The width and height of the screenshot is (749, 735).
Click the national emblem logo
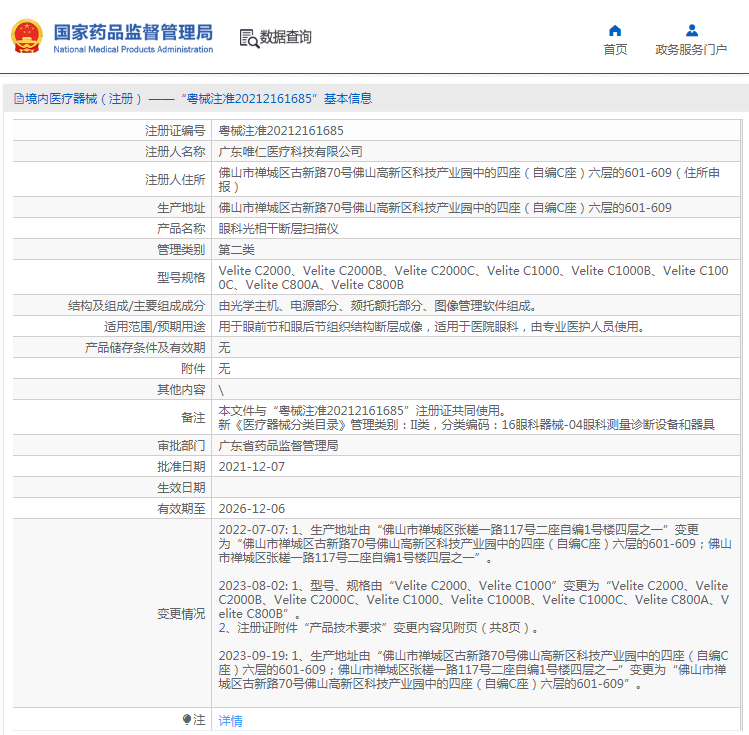(27, 36)
